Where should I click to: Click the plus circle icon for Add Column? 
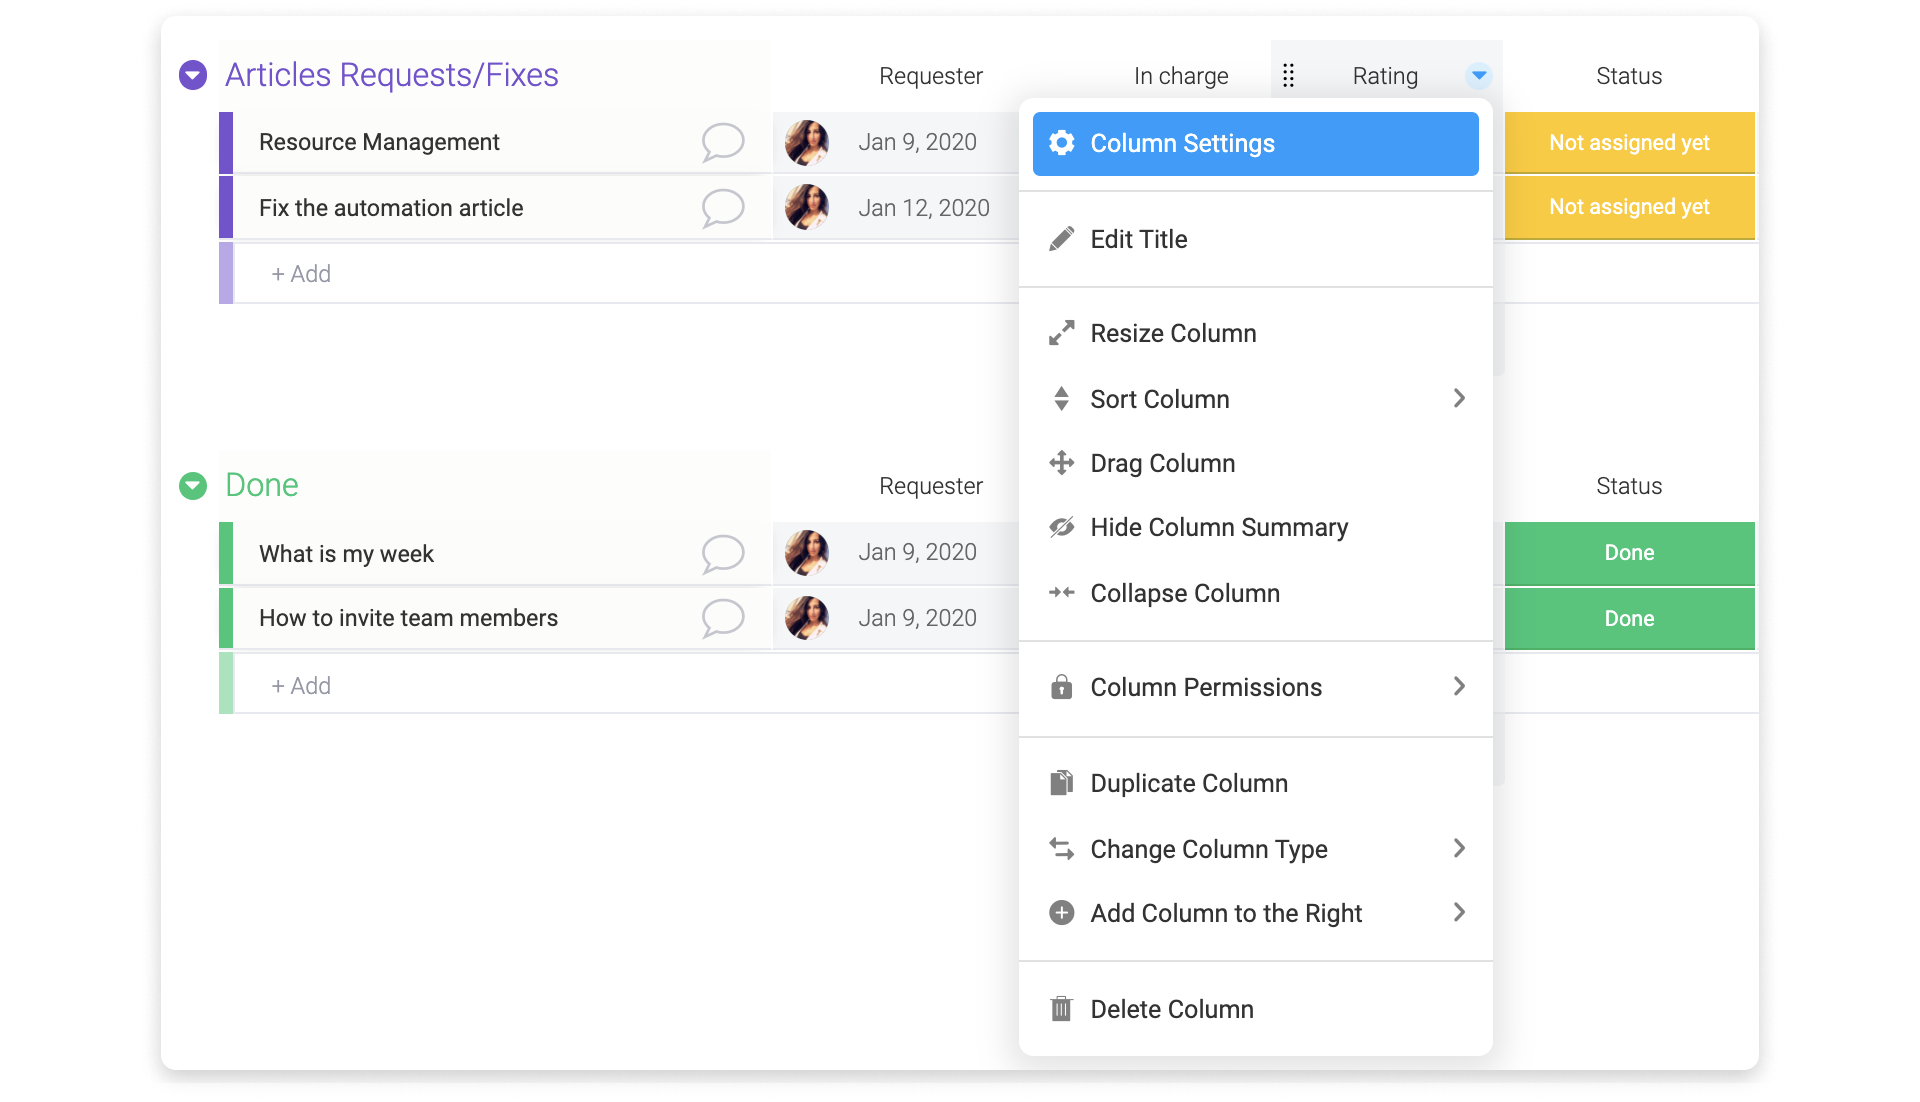[1062, 913]
